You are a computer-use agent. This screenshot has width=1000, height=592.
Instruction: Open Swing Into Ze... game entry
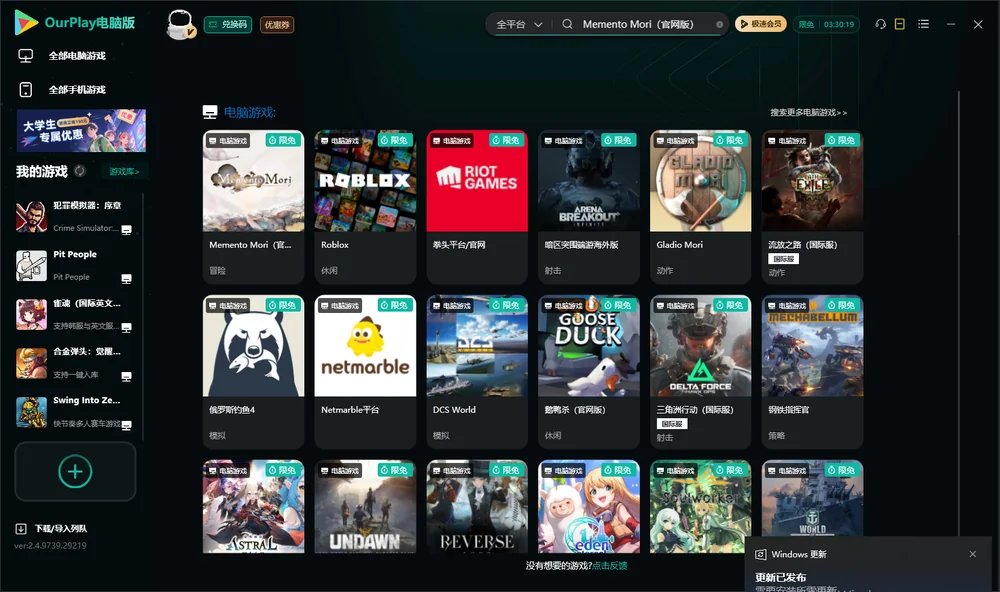pyautogui.click(x=75, y=412)
